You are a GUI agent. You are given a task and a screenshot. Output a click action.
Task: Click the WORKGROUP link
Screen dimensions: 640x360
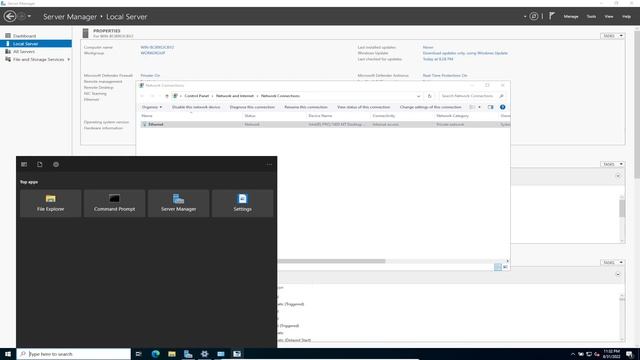pos(153,53)
